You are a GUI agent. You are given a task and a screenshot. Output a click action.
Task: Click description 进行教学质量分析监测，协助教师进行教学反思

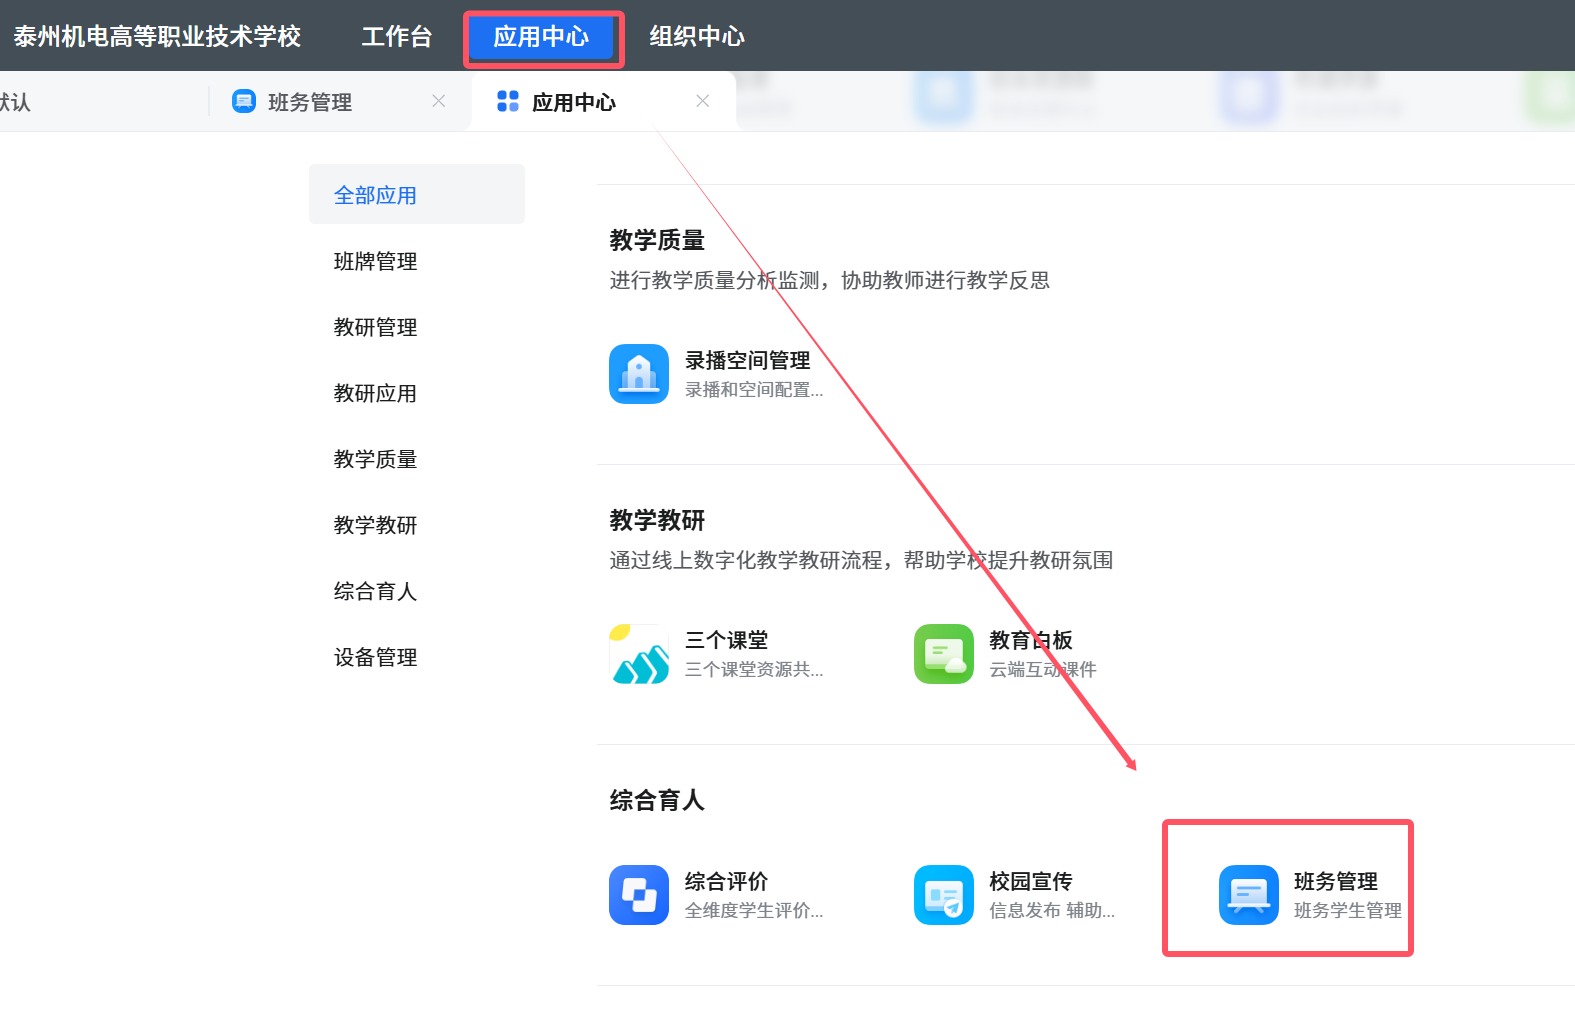[x=830, y=280]
